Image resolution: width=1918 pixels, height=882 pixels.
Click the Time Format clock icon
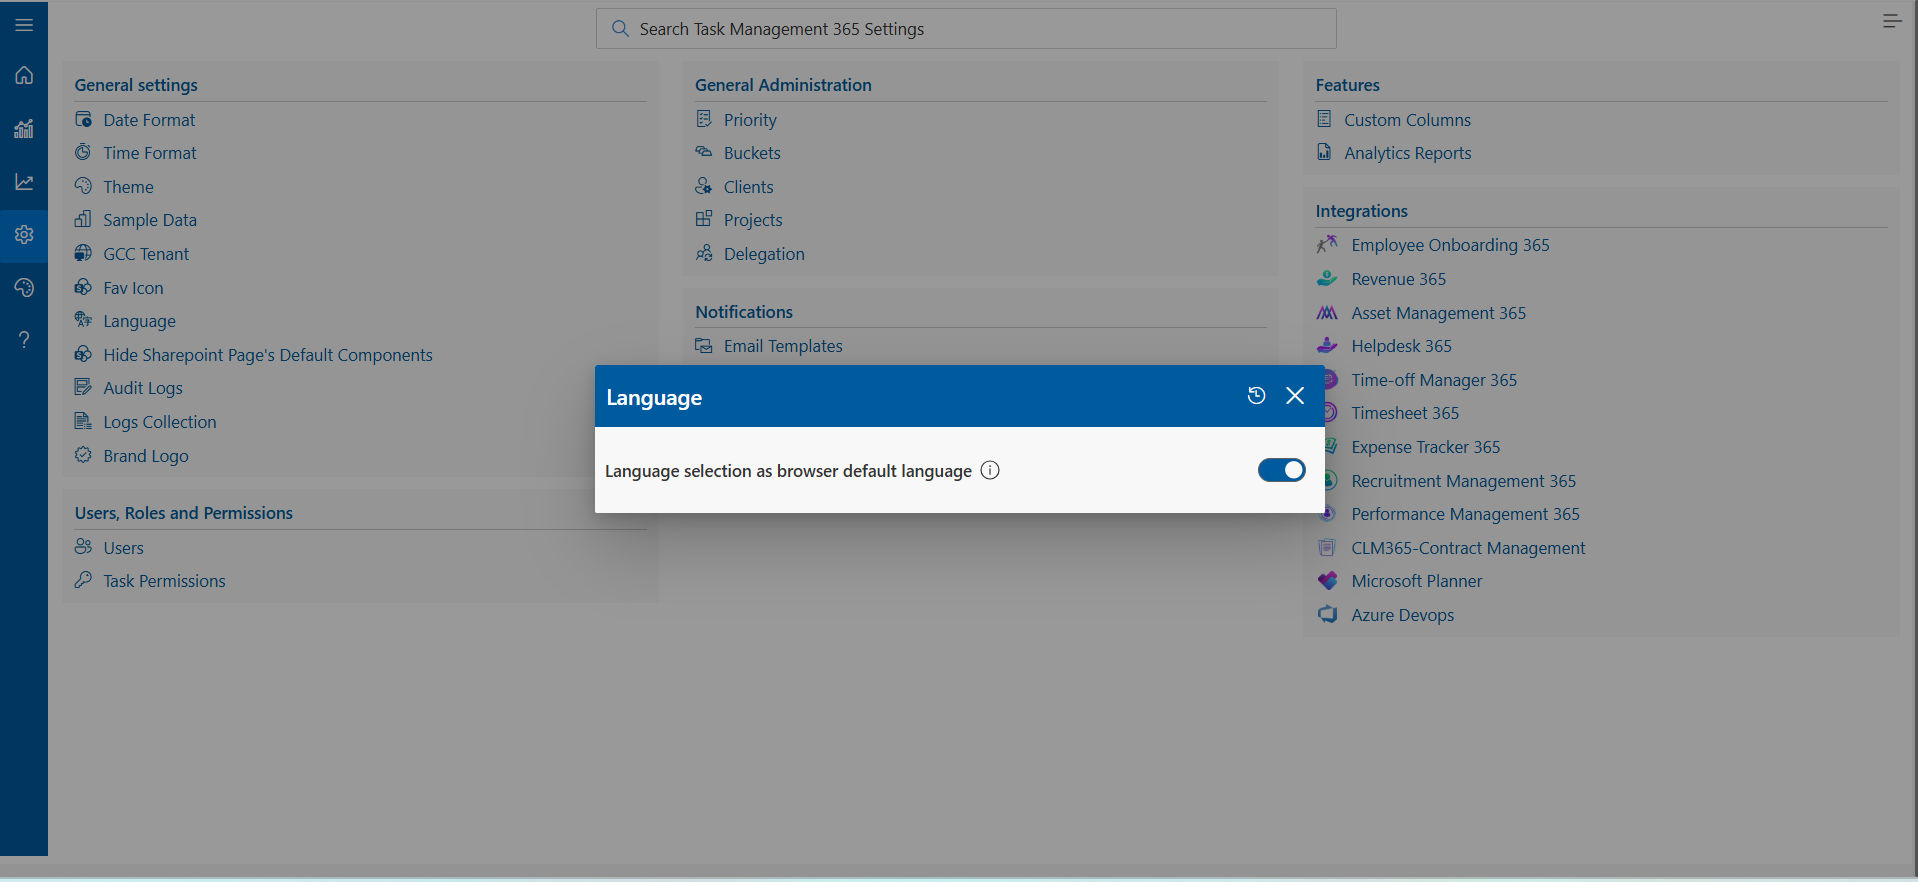click(83, 152)
